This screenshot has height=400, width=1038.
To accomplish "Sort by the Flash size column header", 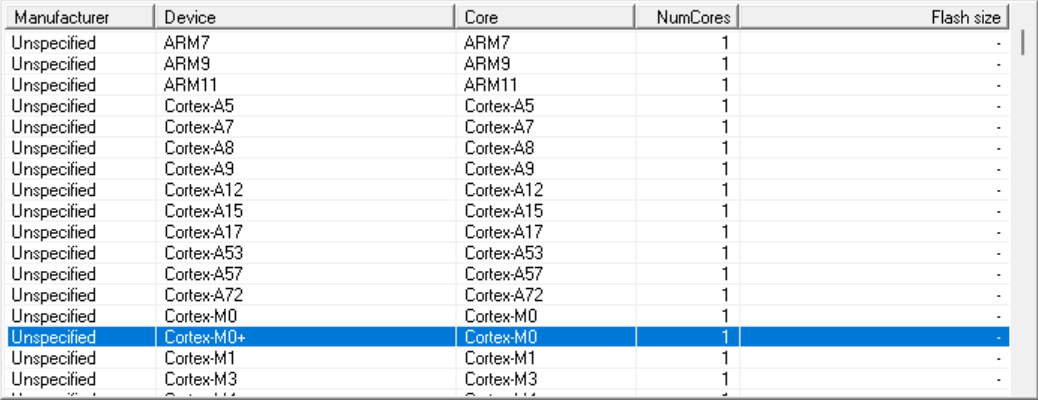I will coord(874,17).
